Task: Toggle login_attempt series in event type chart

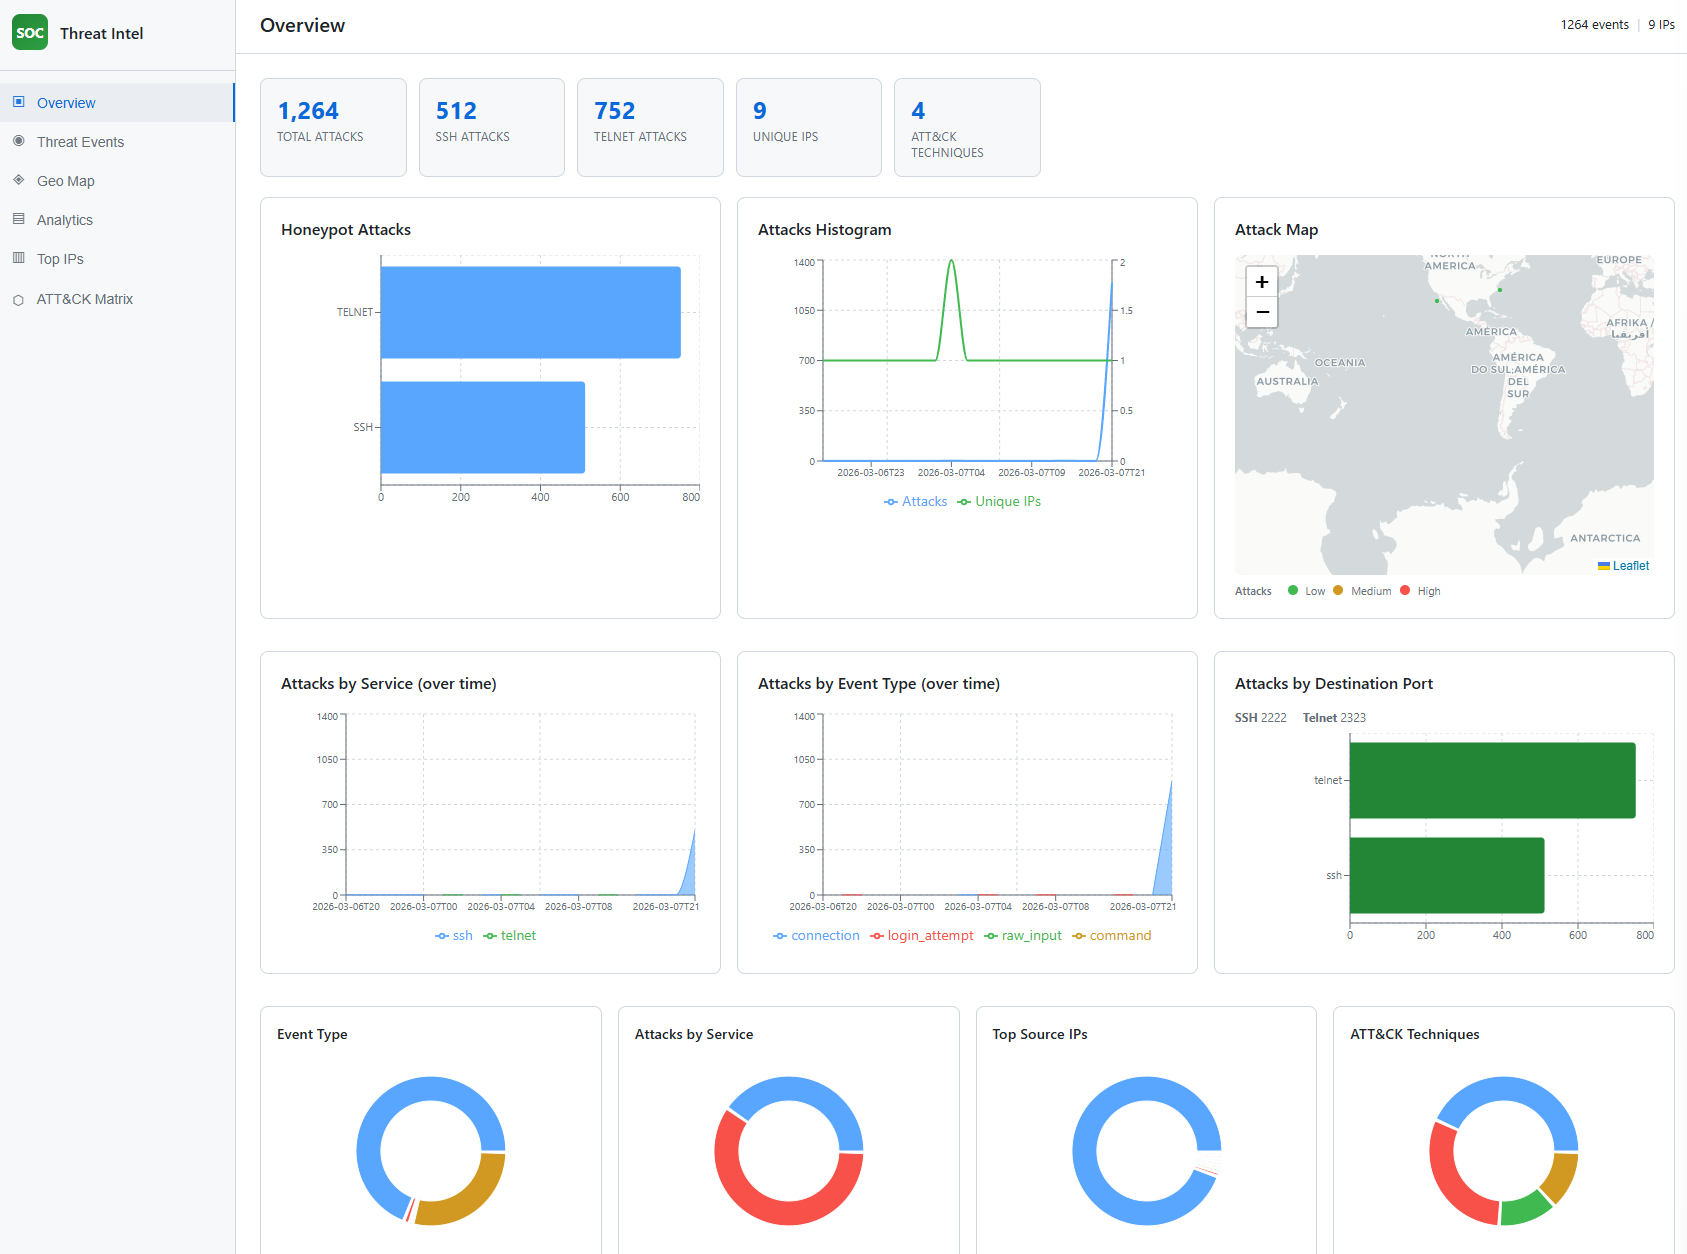Action: tap(921, 936)
